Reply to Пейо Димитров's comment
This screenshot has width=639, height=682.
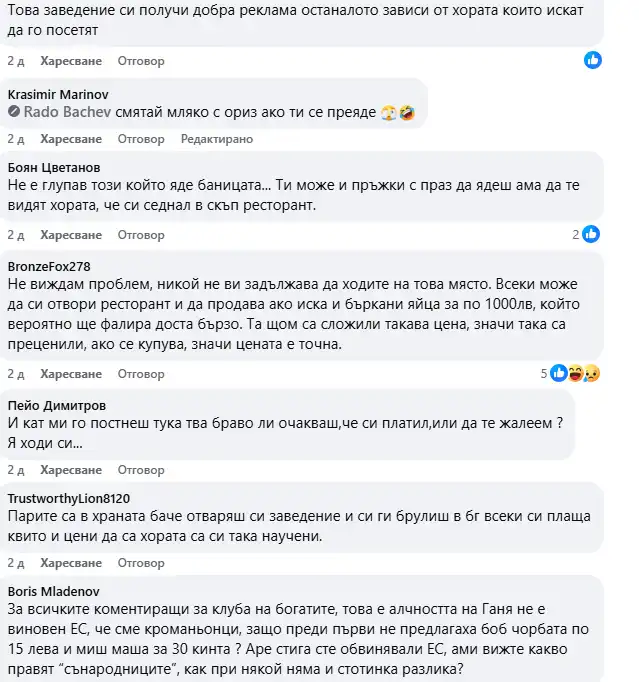pos(141,470)
